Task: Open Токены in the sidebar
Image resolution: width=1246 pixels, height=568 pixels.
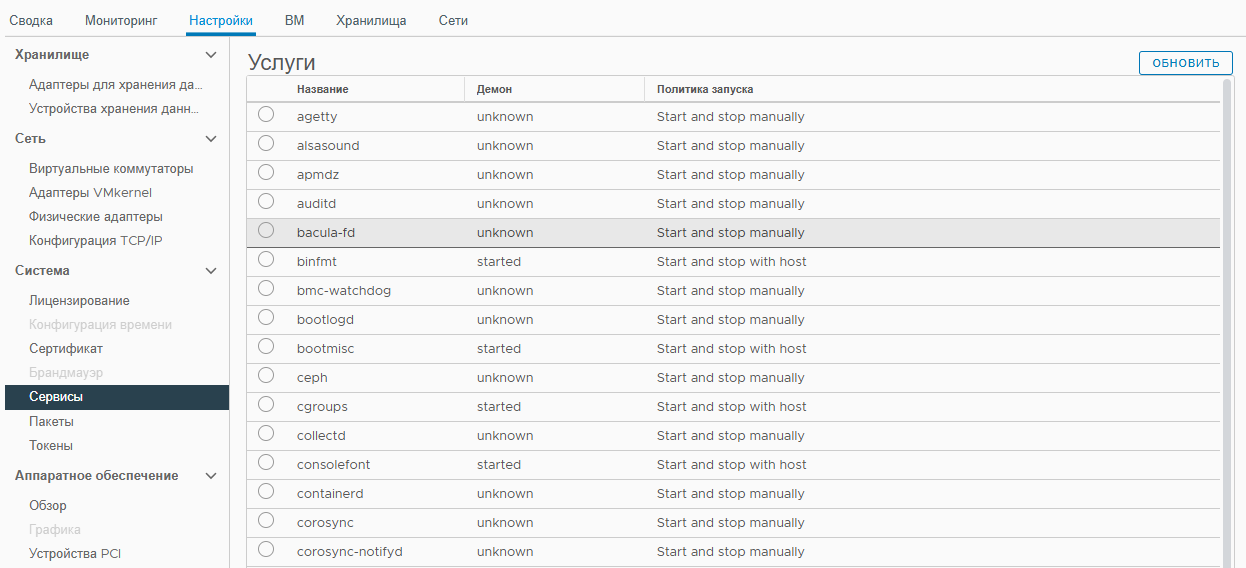Action: (x=51, y=446)
